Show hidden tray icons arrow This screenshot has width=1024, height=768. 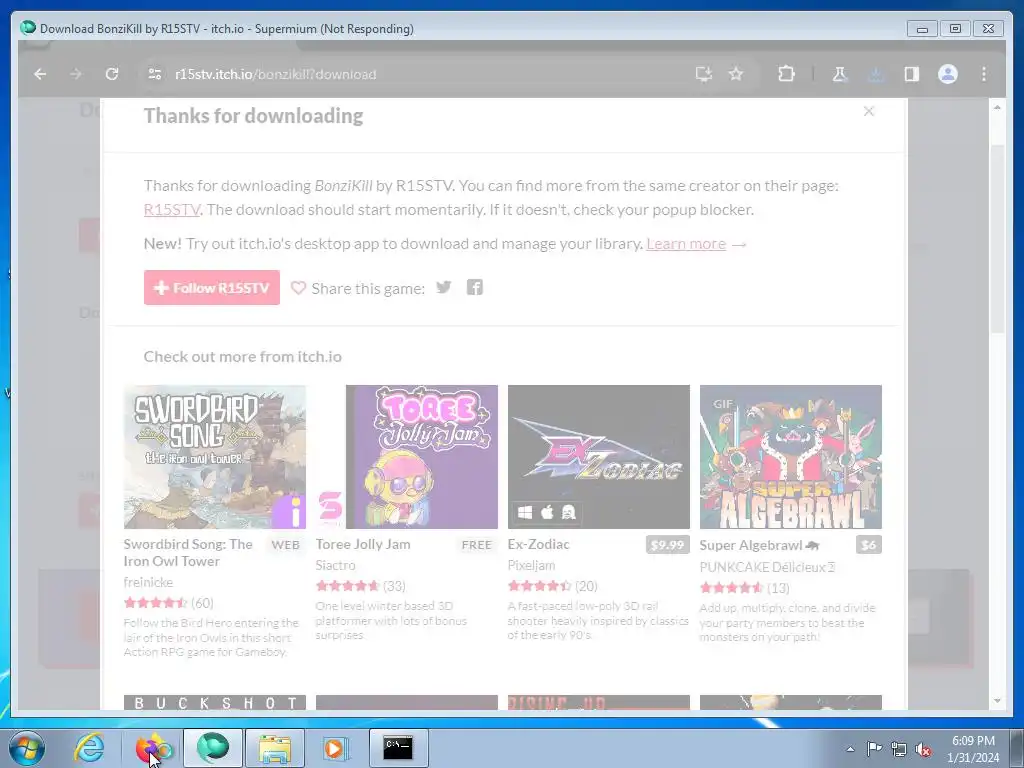click(850, 749)
